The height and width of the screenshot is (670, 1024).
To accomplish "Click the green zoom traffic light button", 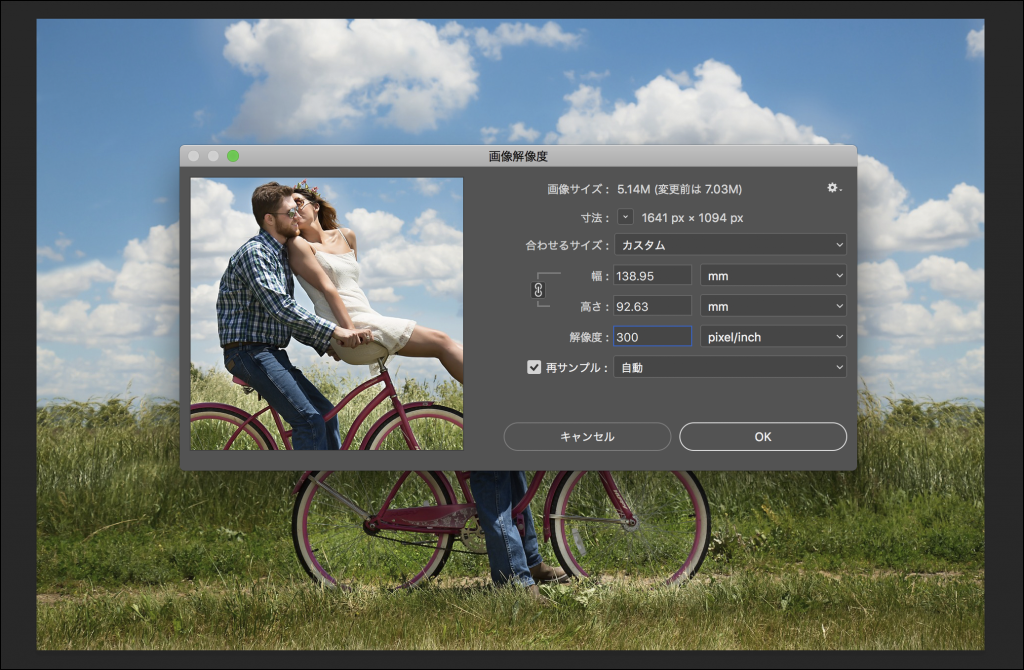I will (234, 157).
